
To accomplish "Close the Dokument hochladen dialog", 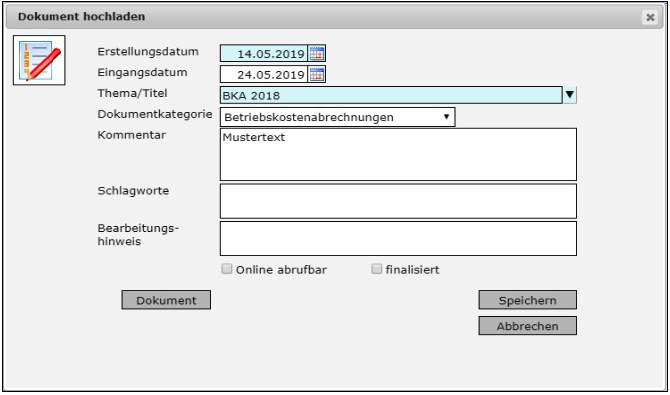I will click(650, 17).
